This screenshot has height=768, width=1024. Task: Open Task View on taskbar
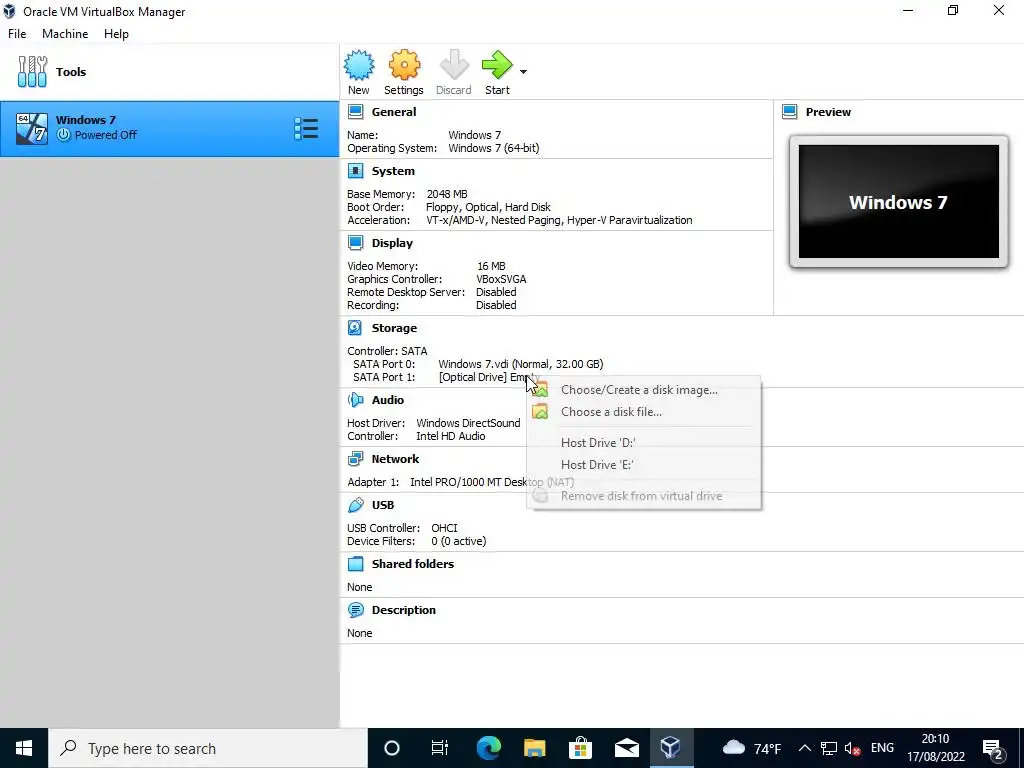(440, 748)
